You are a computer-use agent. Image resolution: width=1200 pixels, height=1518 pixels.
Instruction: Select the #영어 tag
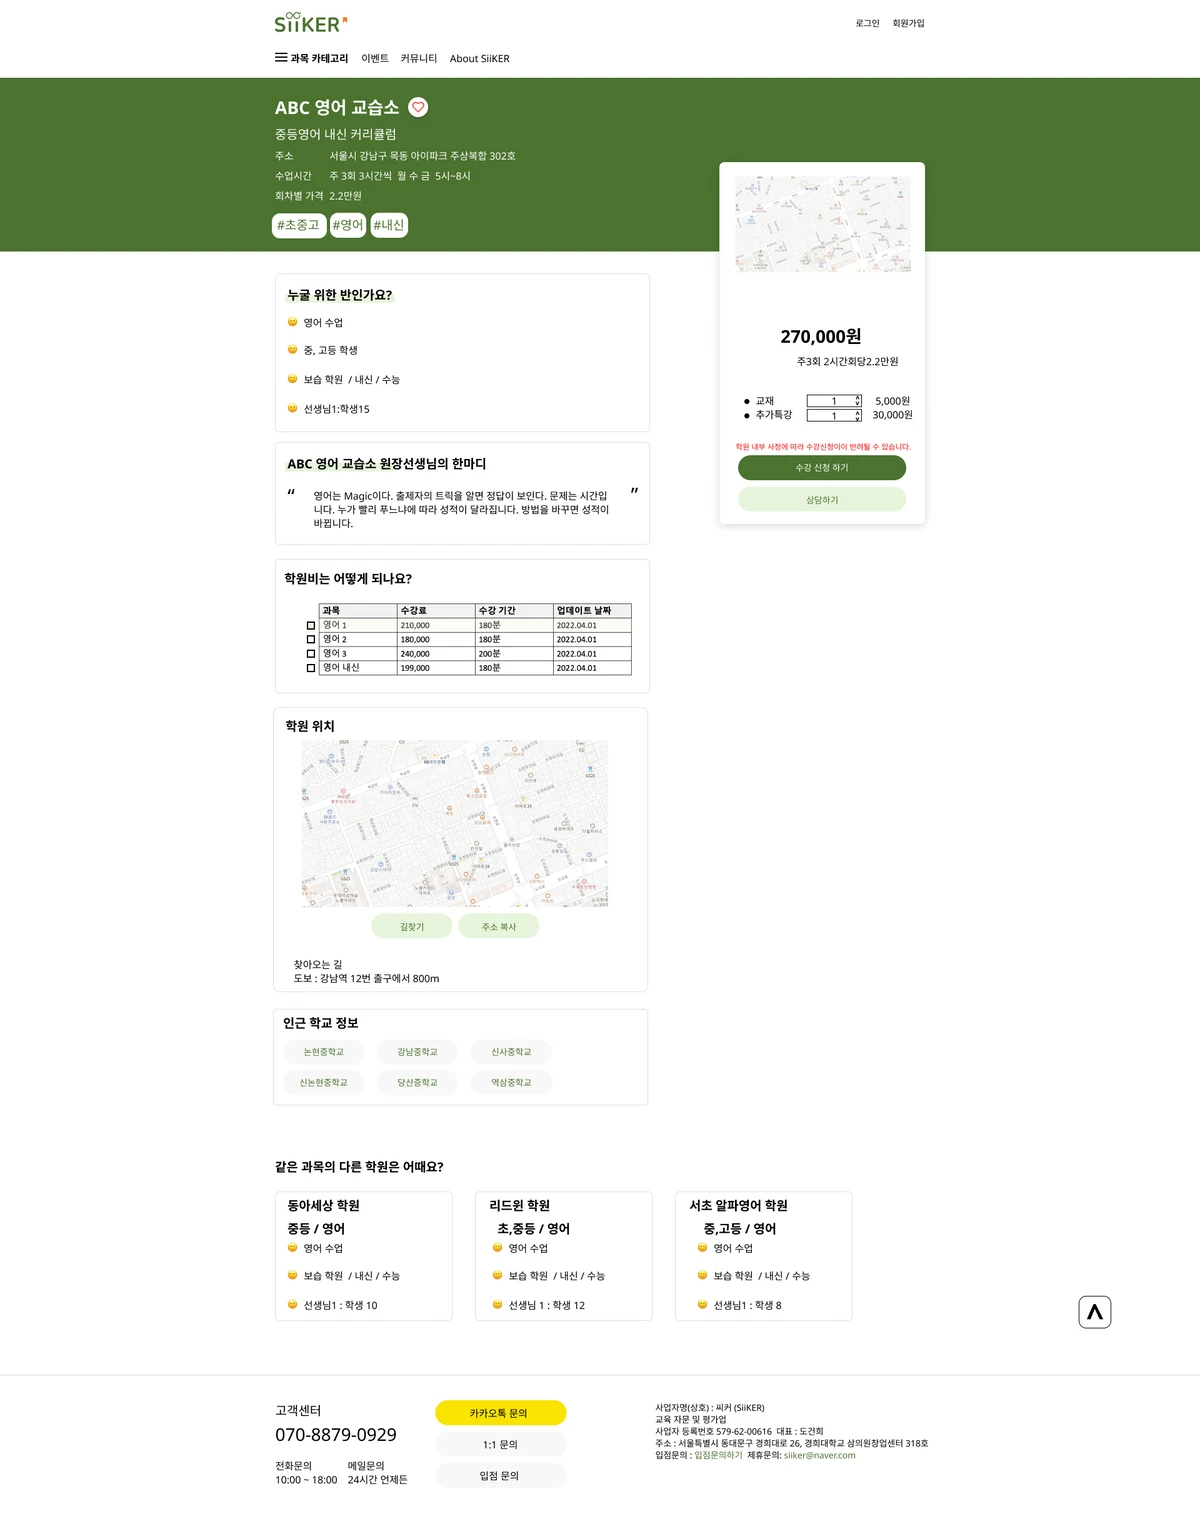348,225
